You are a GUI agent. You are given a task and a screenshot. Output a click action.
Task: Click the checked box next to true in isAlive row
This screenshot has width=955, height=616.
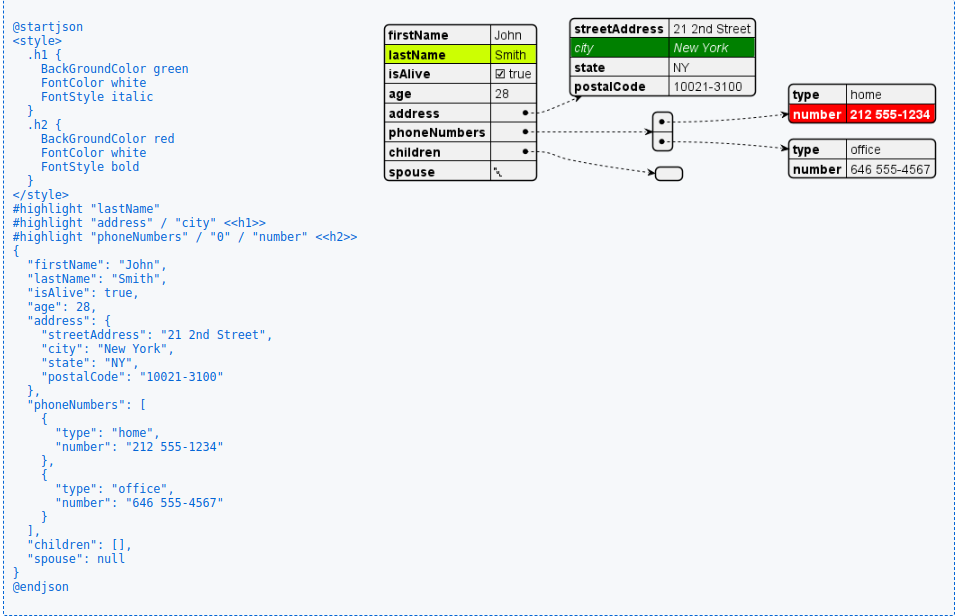(x=500, y=74)
